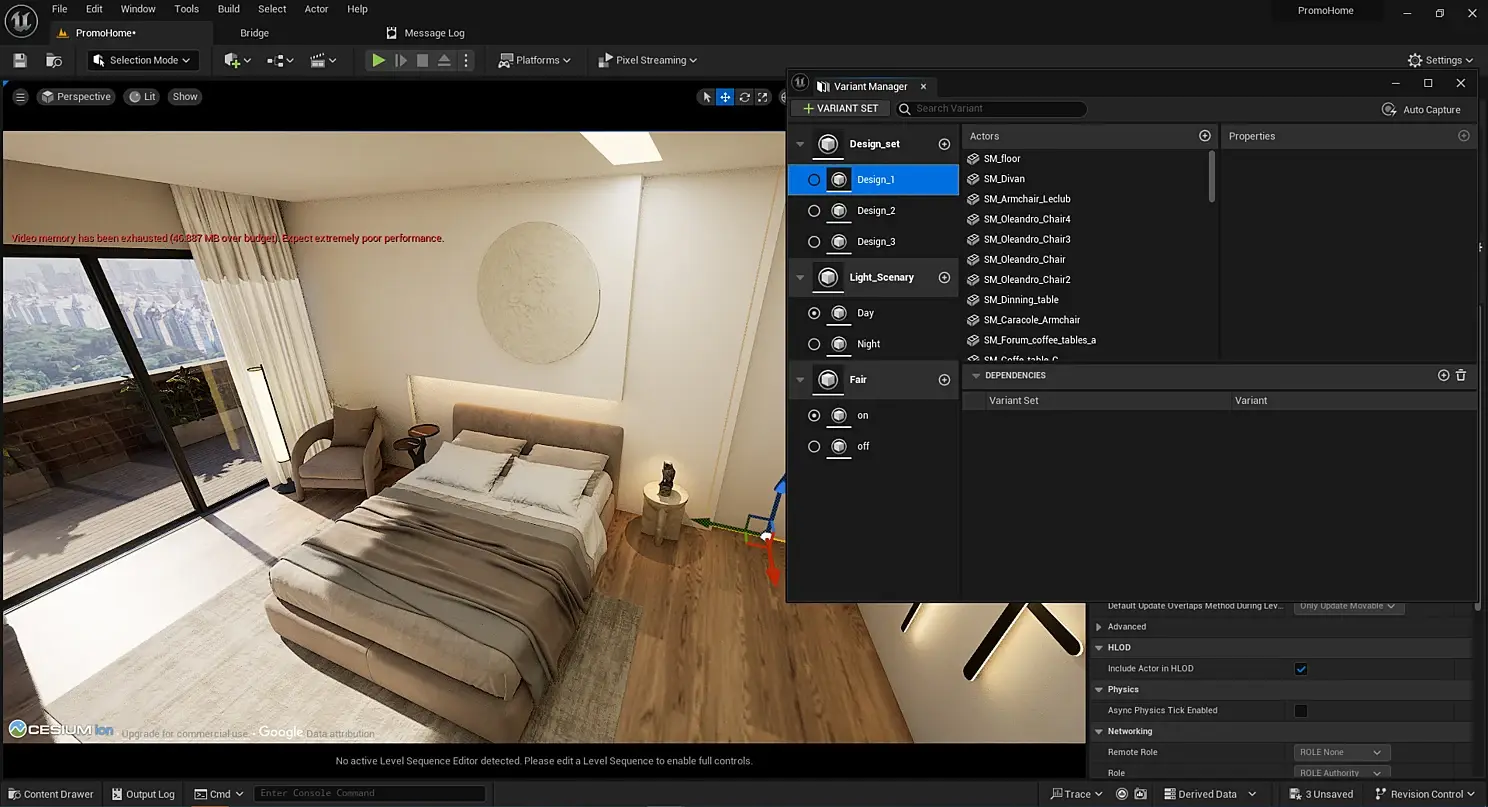The height and width of the screenshot is (807, 1488).
Task: Open the Selection Mode dropdown
Action: [143, 60]
